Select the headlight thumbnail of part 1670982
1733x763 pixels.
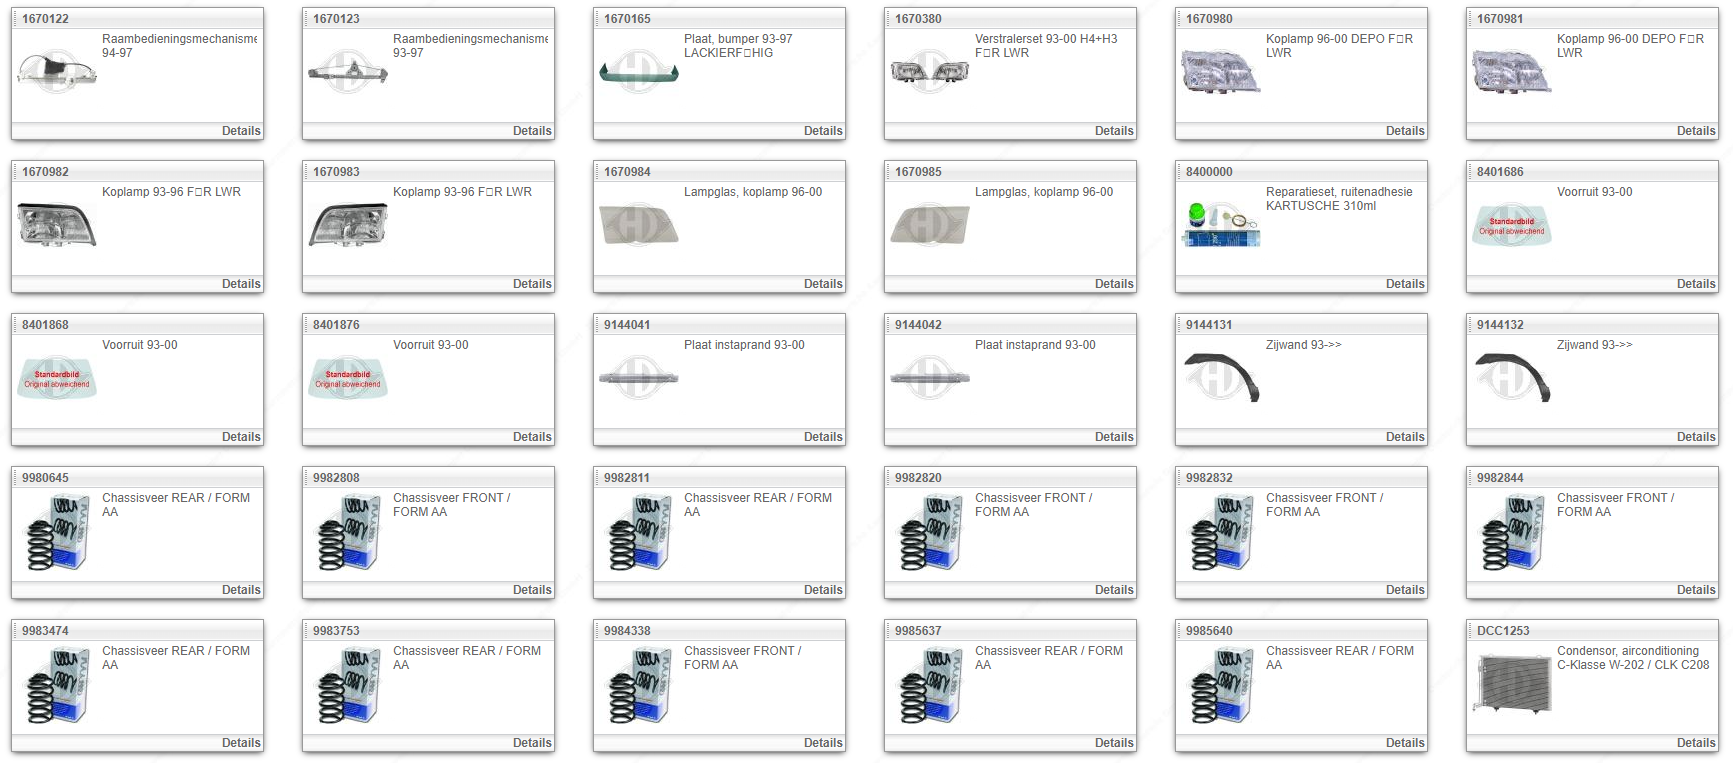[57, 225]
